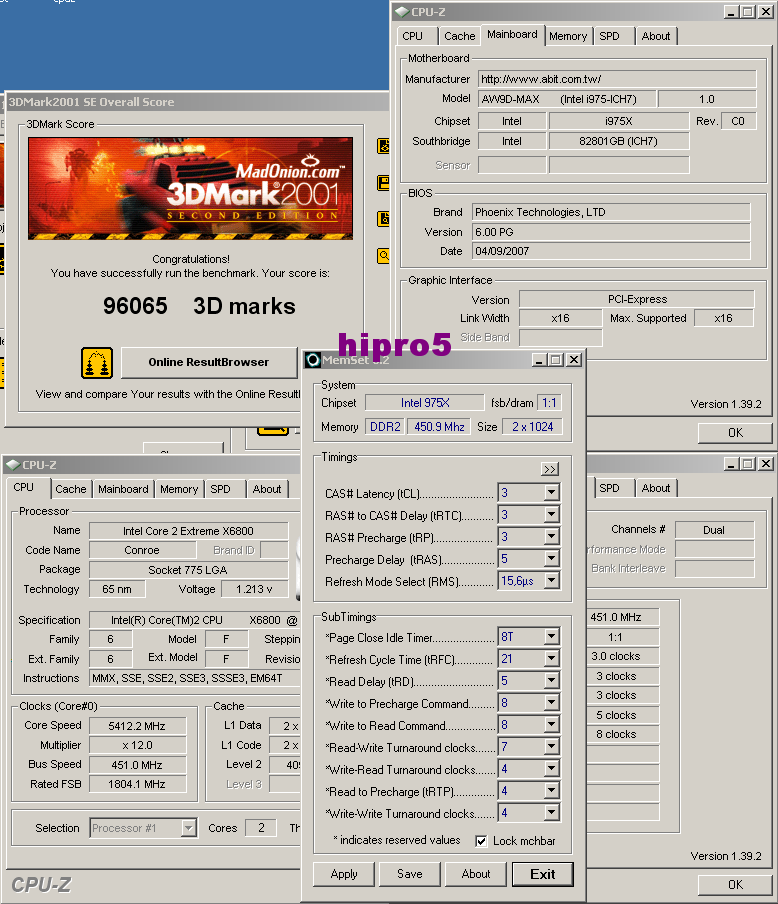Click the Bus Speed value 451.0 MHz
The height and width of the screenshot is (904, 778).
137,765
